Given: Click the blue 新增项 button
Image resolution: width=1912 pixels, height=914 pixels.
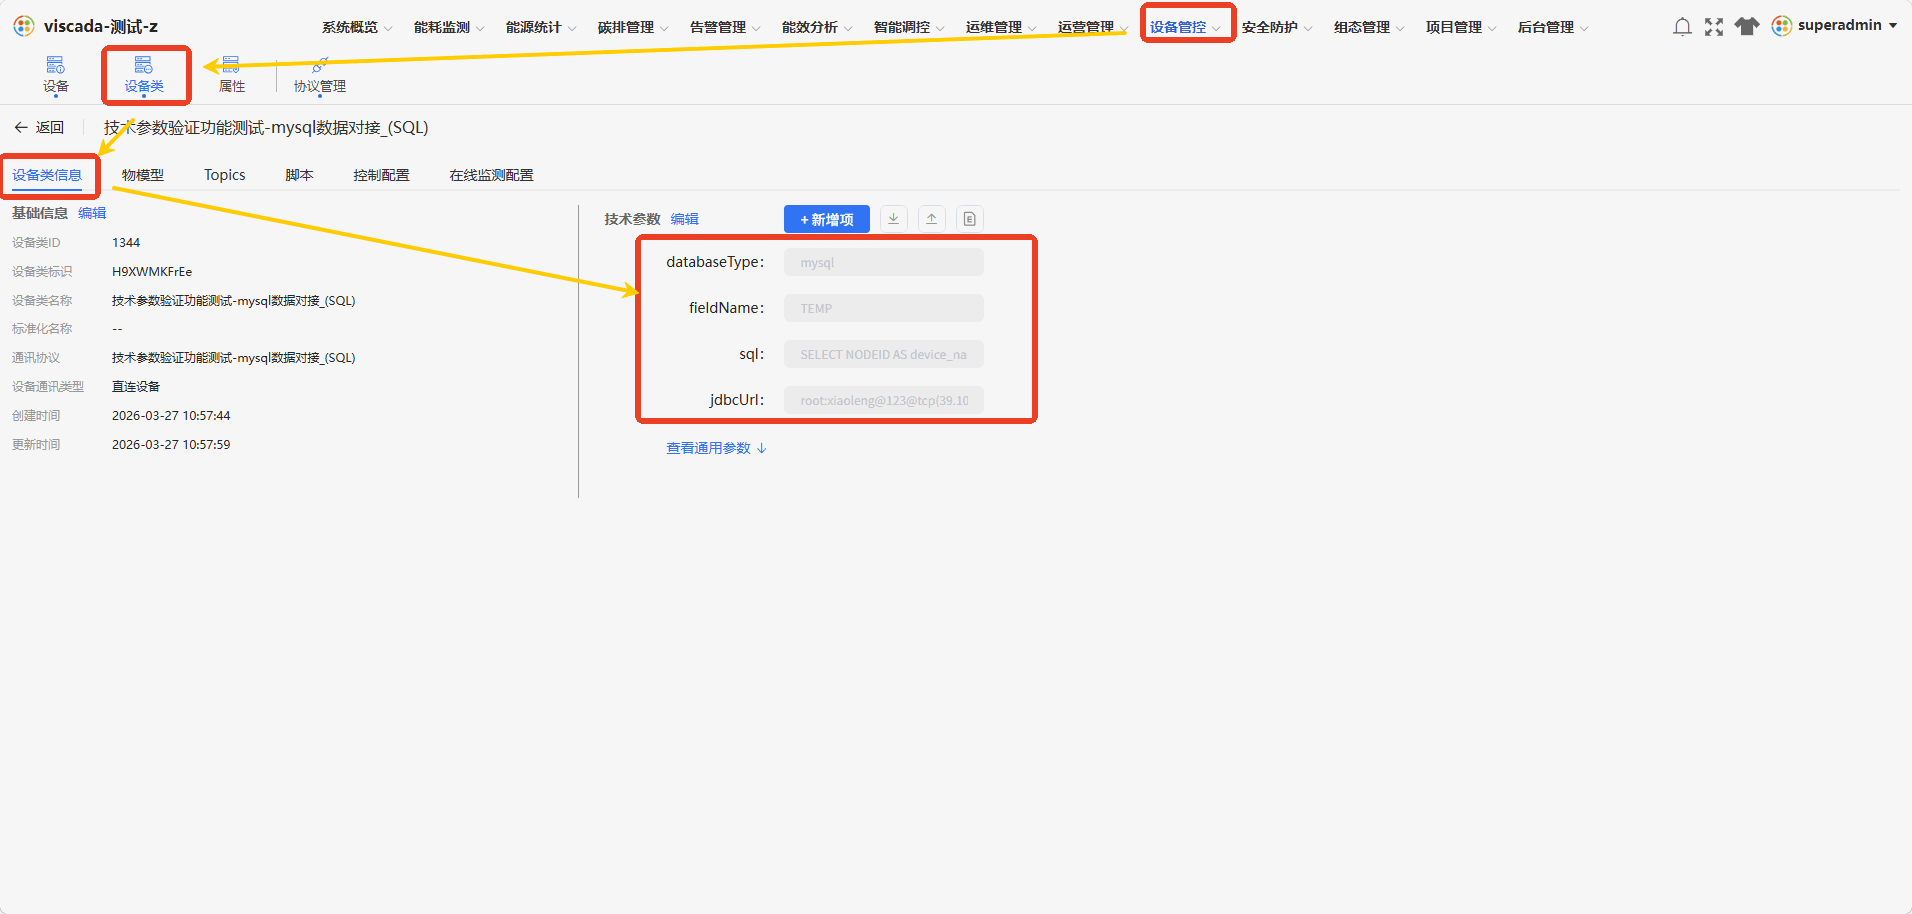Looking at the screenshot, I should 827,219.
